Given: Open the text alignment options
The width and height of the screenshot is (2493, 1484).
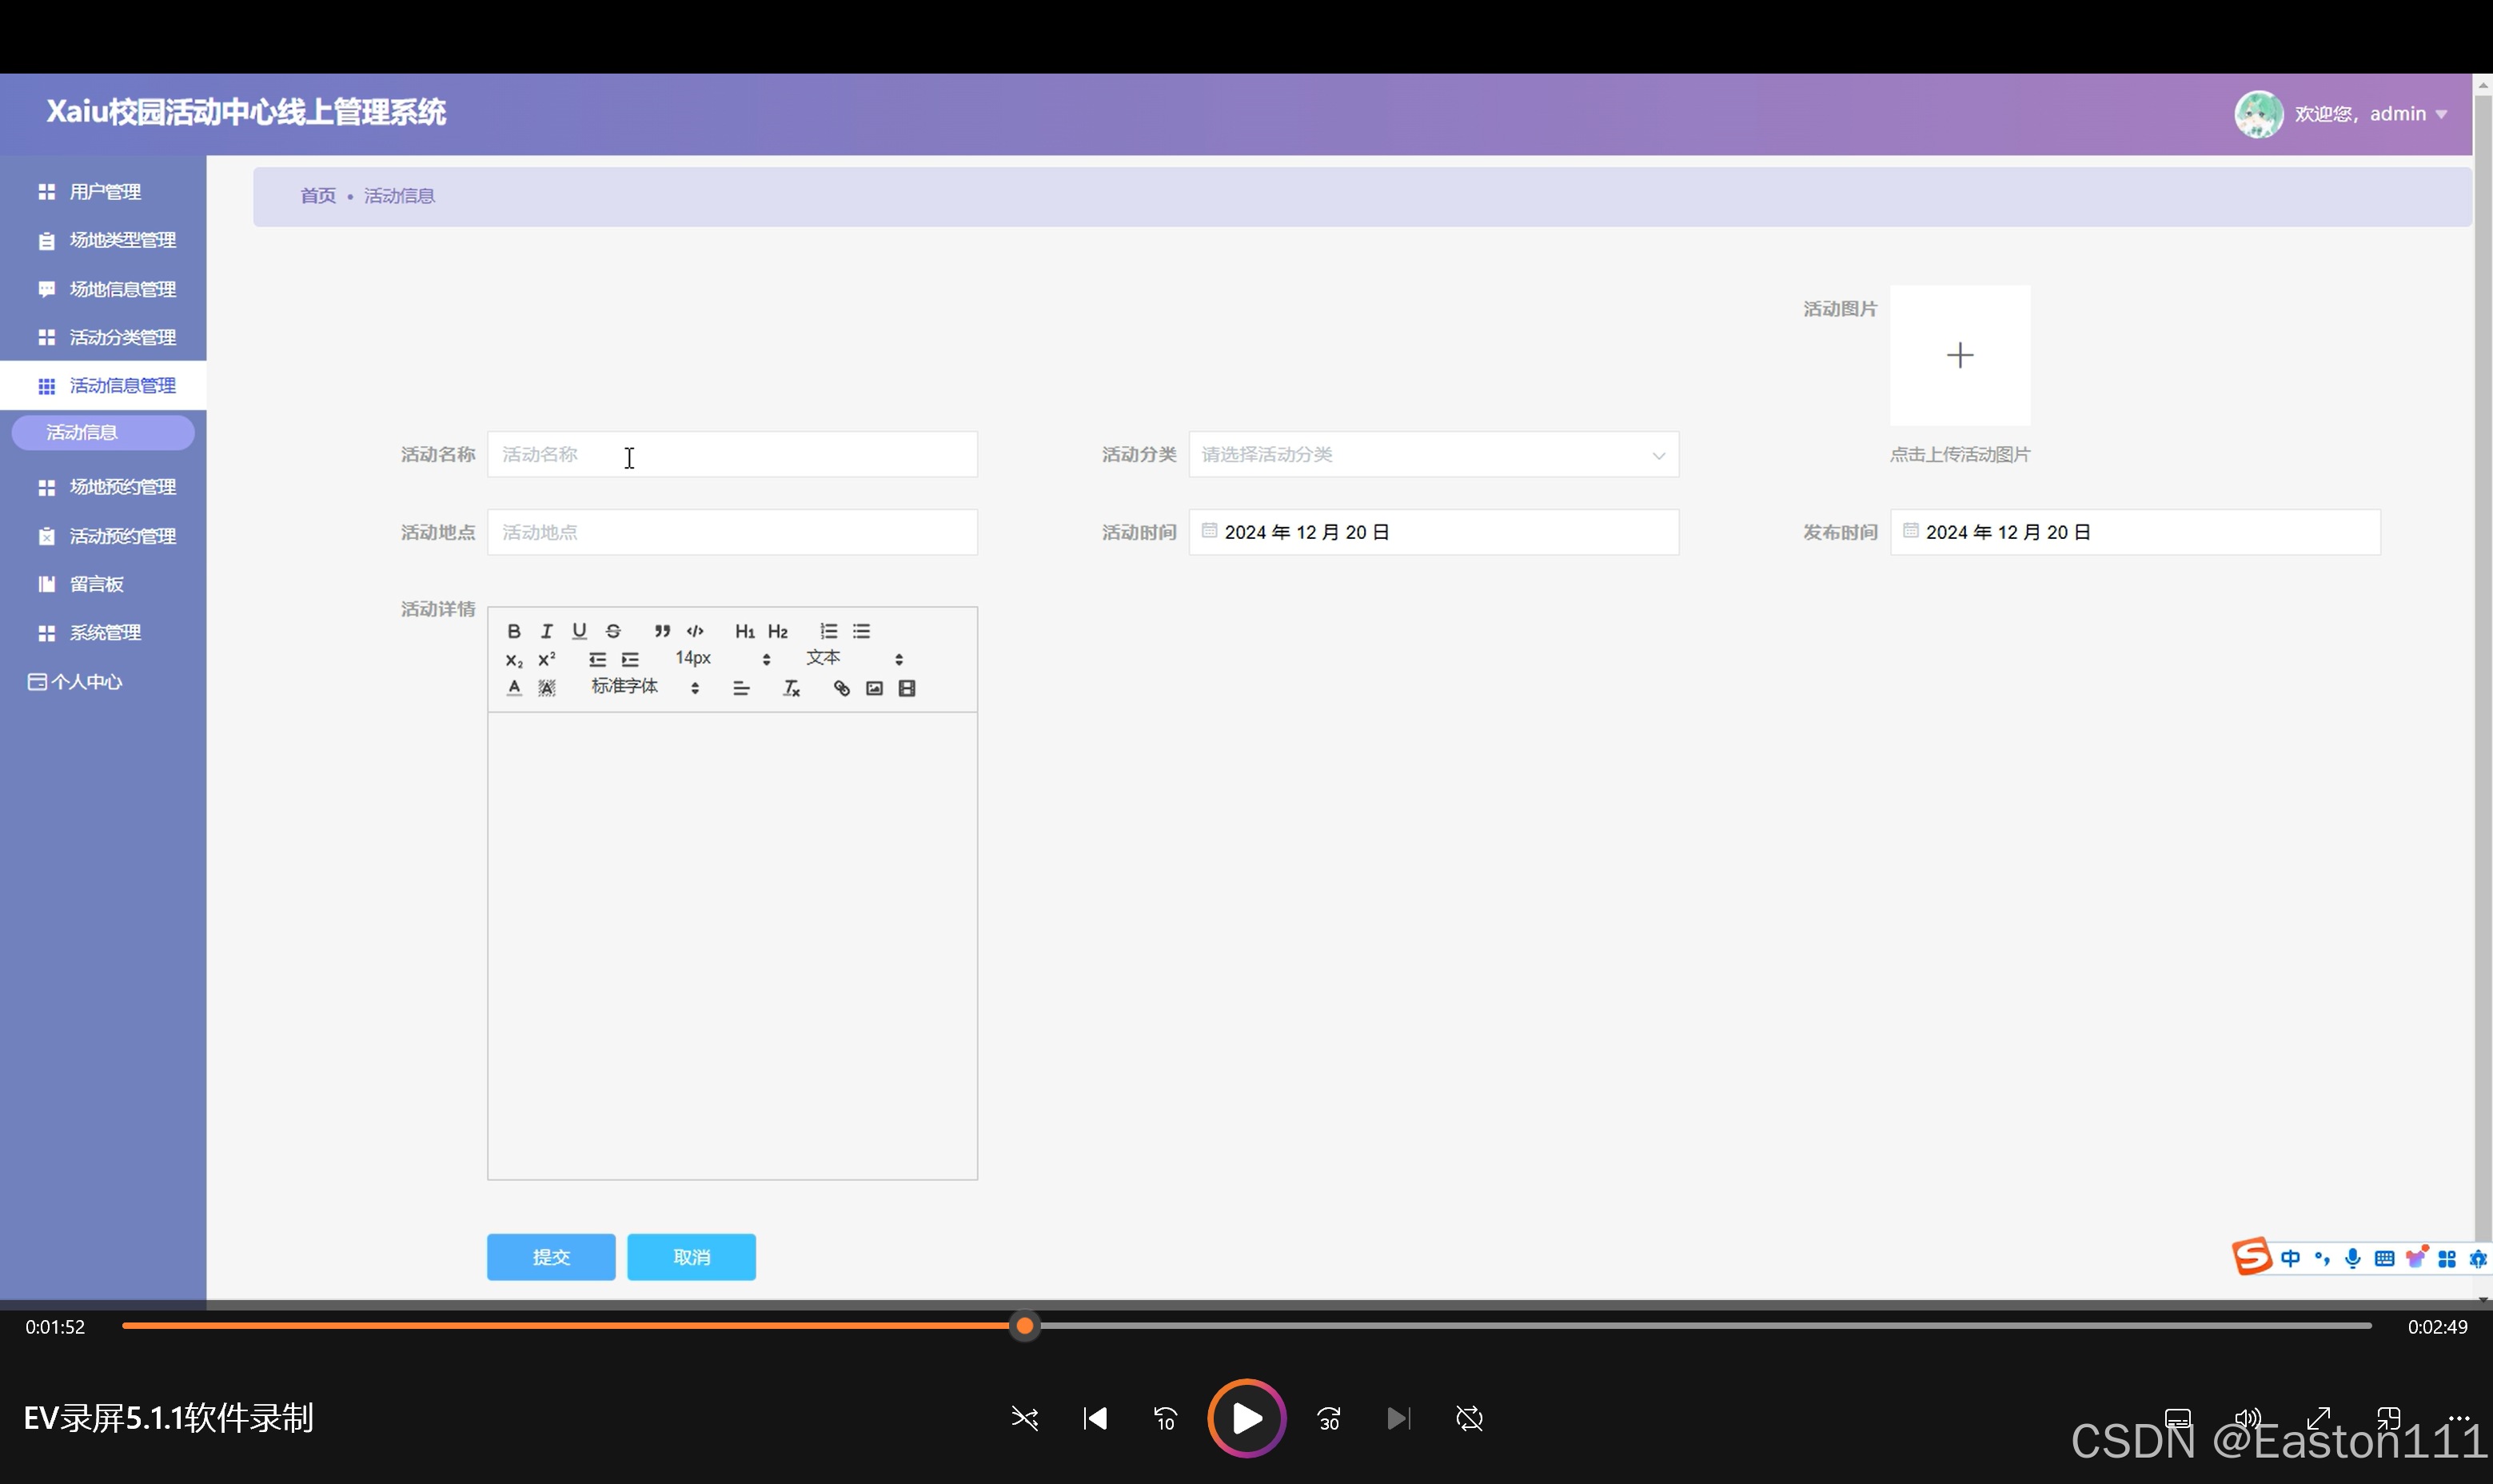Looking at the screenshot, I should pos(741,688).
